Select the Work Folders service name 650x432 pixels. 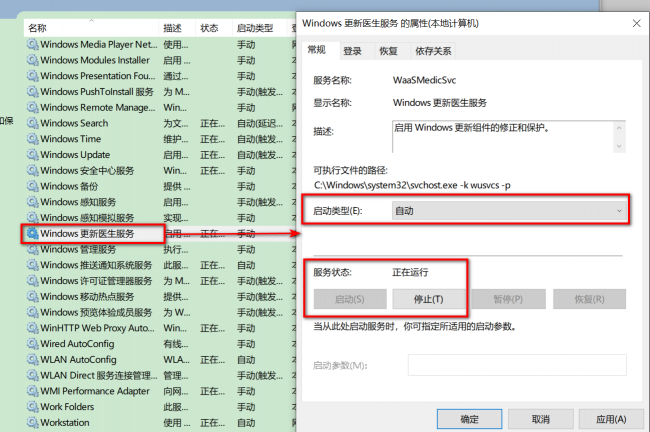(x=67, y=407)
